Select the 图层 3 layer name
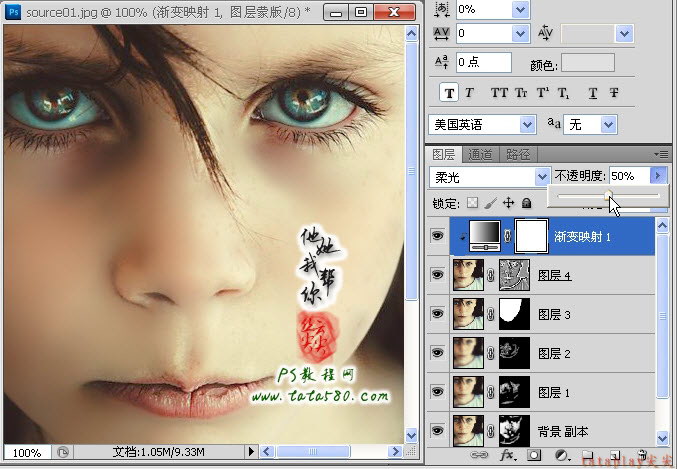Screen dimensions: 677x469 (554, 314)
